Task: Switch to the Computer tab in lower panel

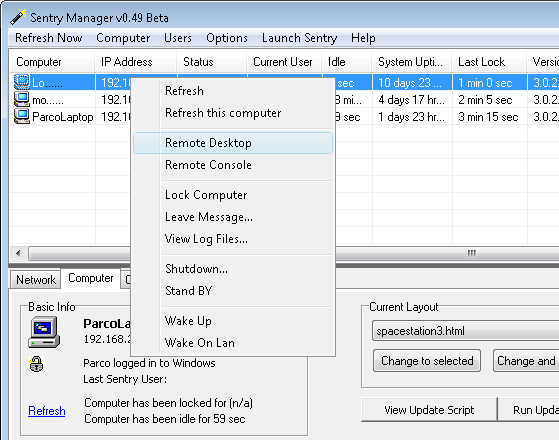Action: [91, 278]
